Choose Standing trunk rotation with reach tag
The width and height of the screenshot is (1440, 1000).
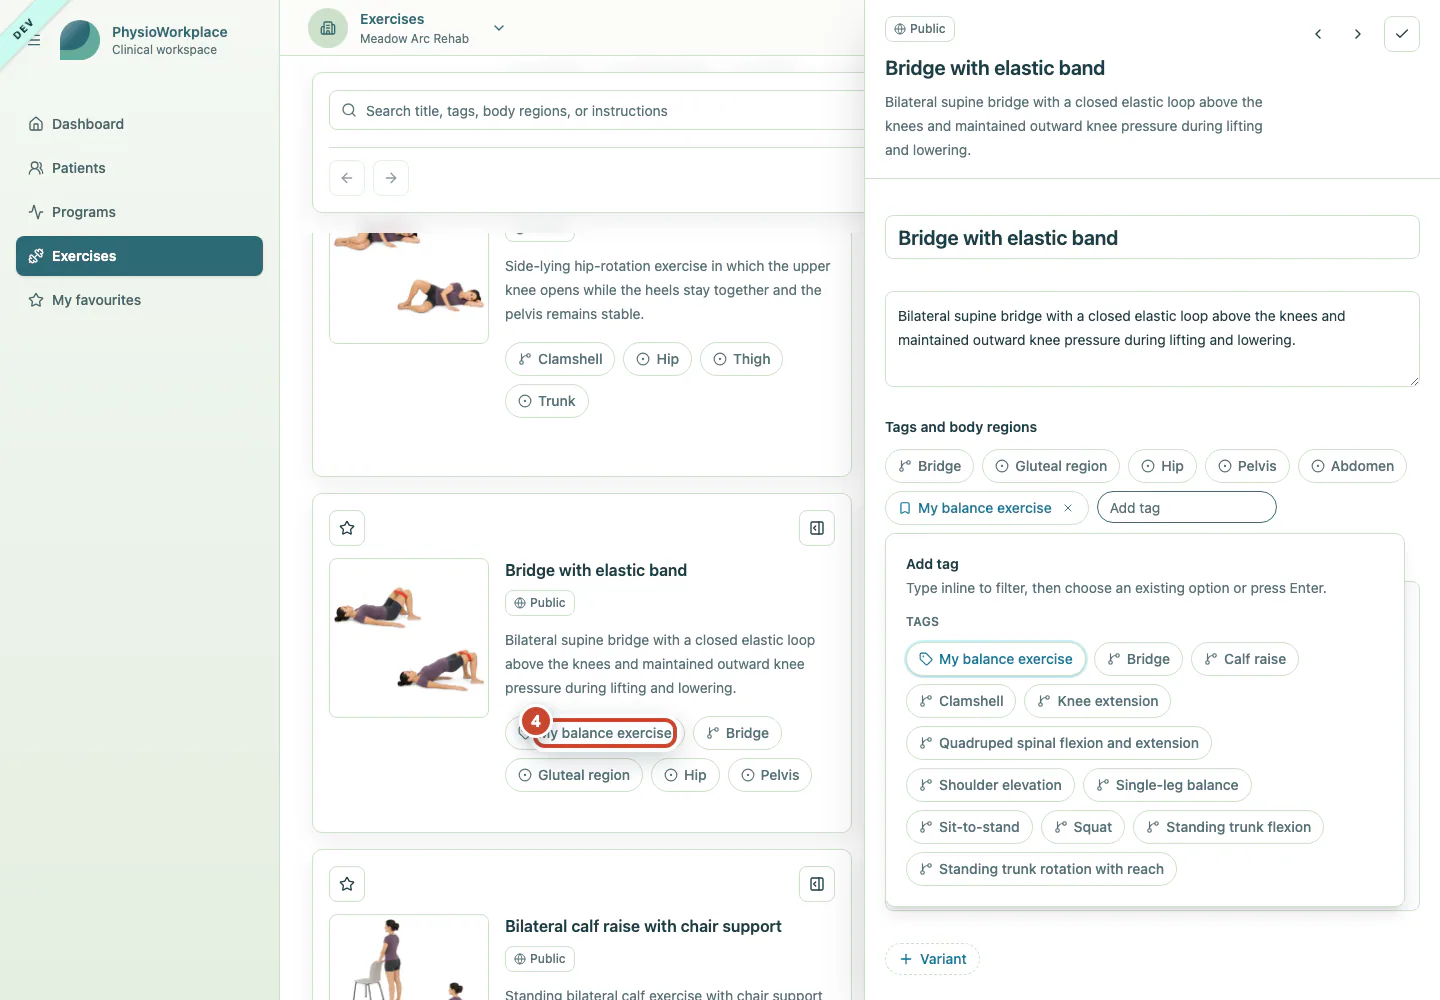(1041, 869)
